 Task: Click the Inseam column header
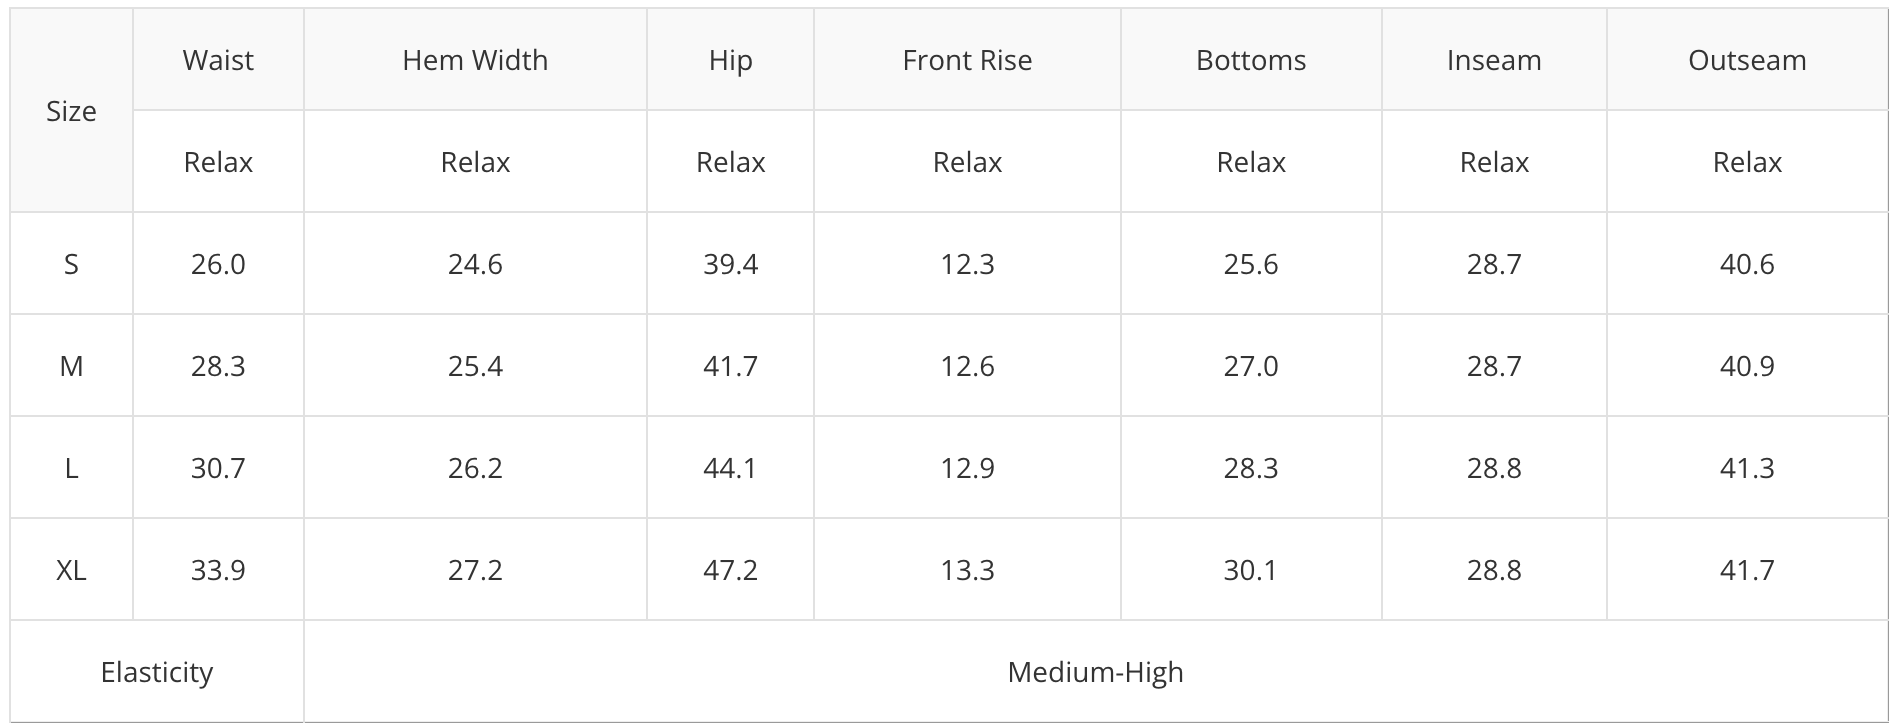(1494, 60)
